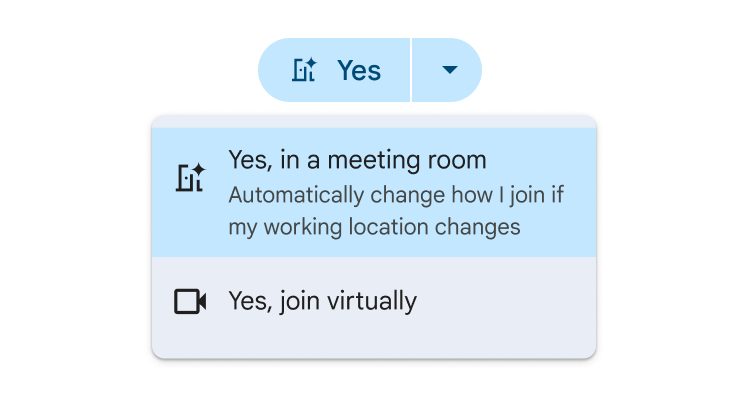Image resolution: width=739 pixels, height=415 pixels.
Task: Click the meeting room icon in the dropdown menu
Action: pos(190,177)
